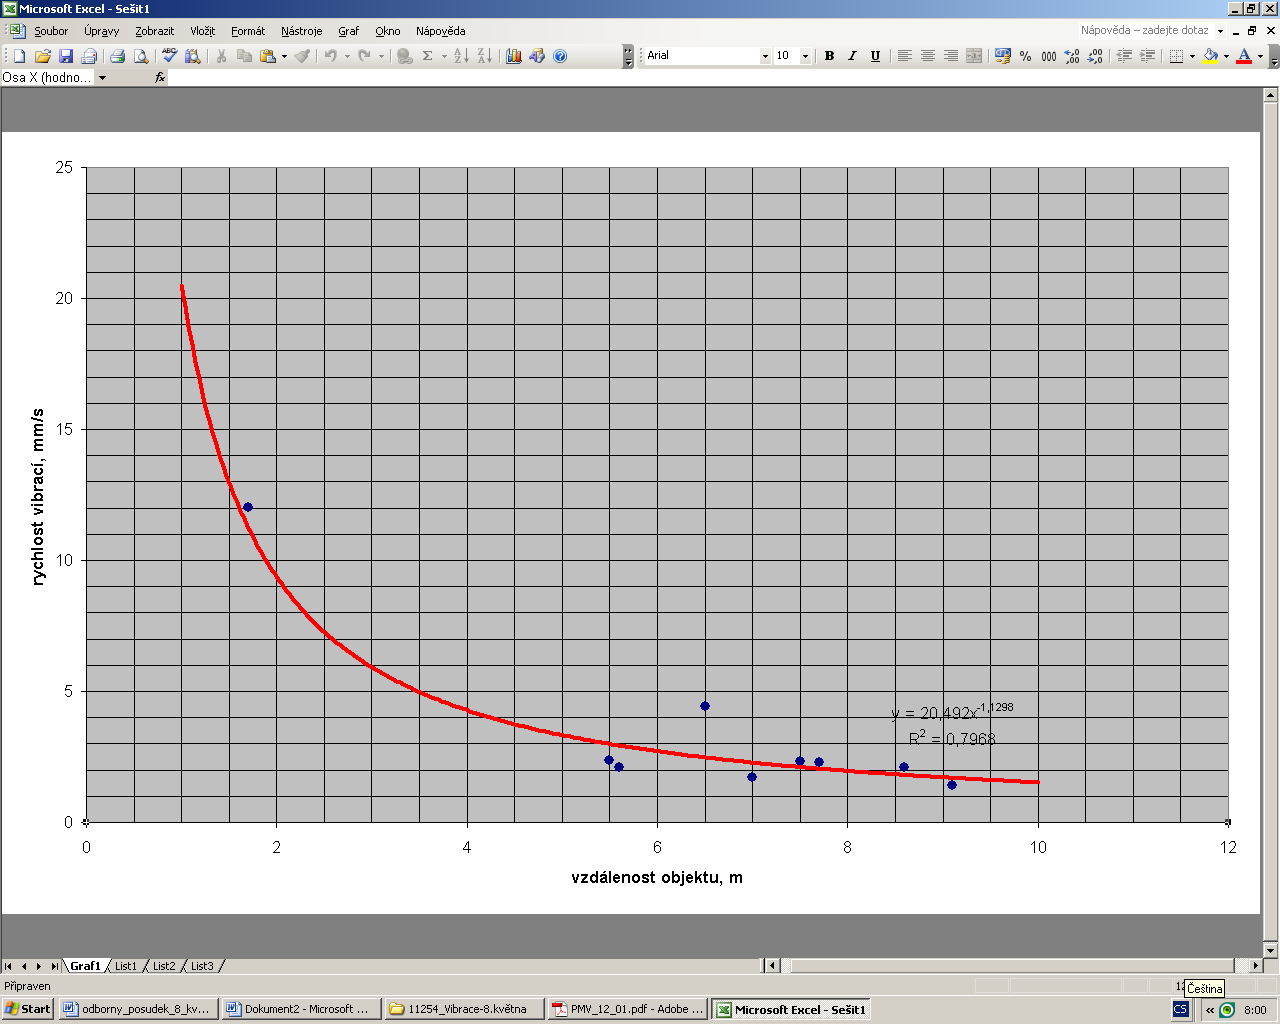
Task: Open the Font size dropdown showing 10
Action: [805, 56]
